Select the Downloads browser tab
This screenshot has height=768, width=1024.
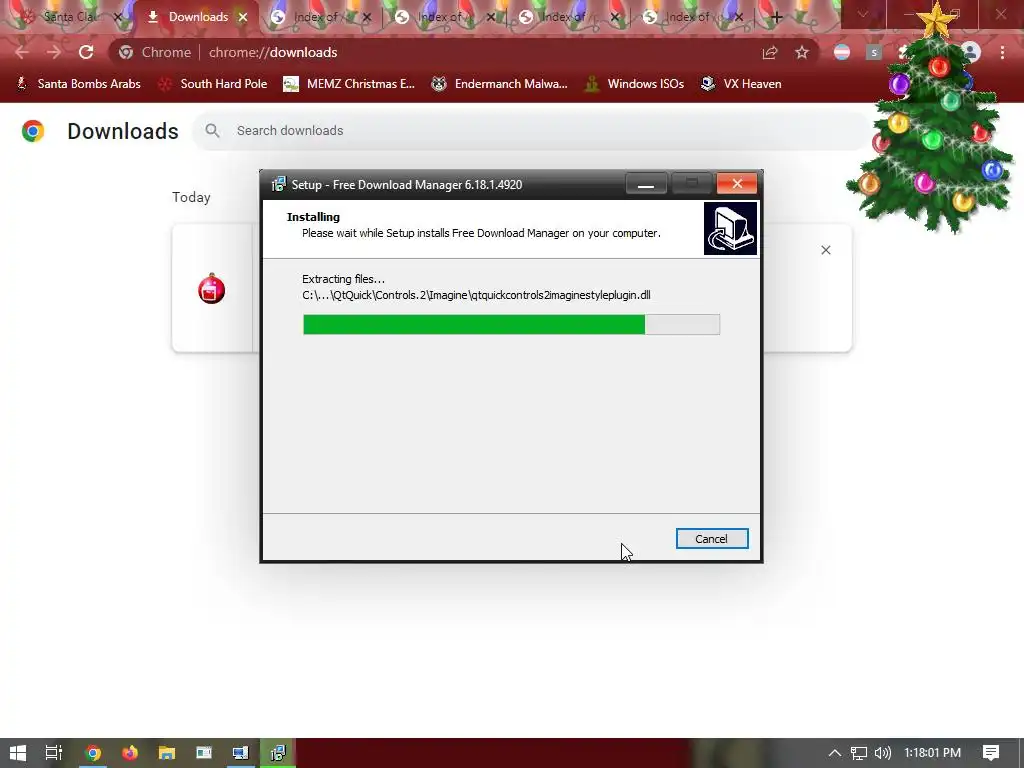coord(198,17)
